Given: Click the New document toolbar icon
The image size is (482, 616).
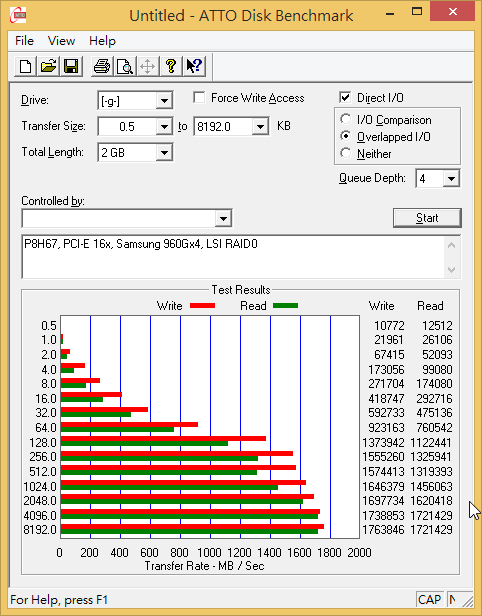Looking at the screenshot, I should pyautogui.click(x=26, y=66).
